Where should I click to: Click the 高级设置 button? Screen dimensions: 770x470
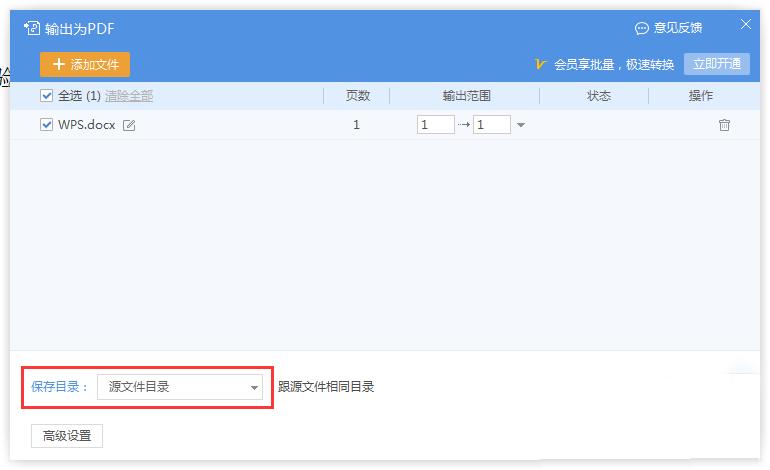point(67,436)
